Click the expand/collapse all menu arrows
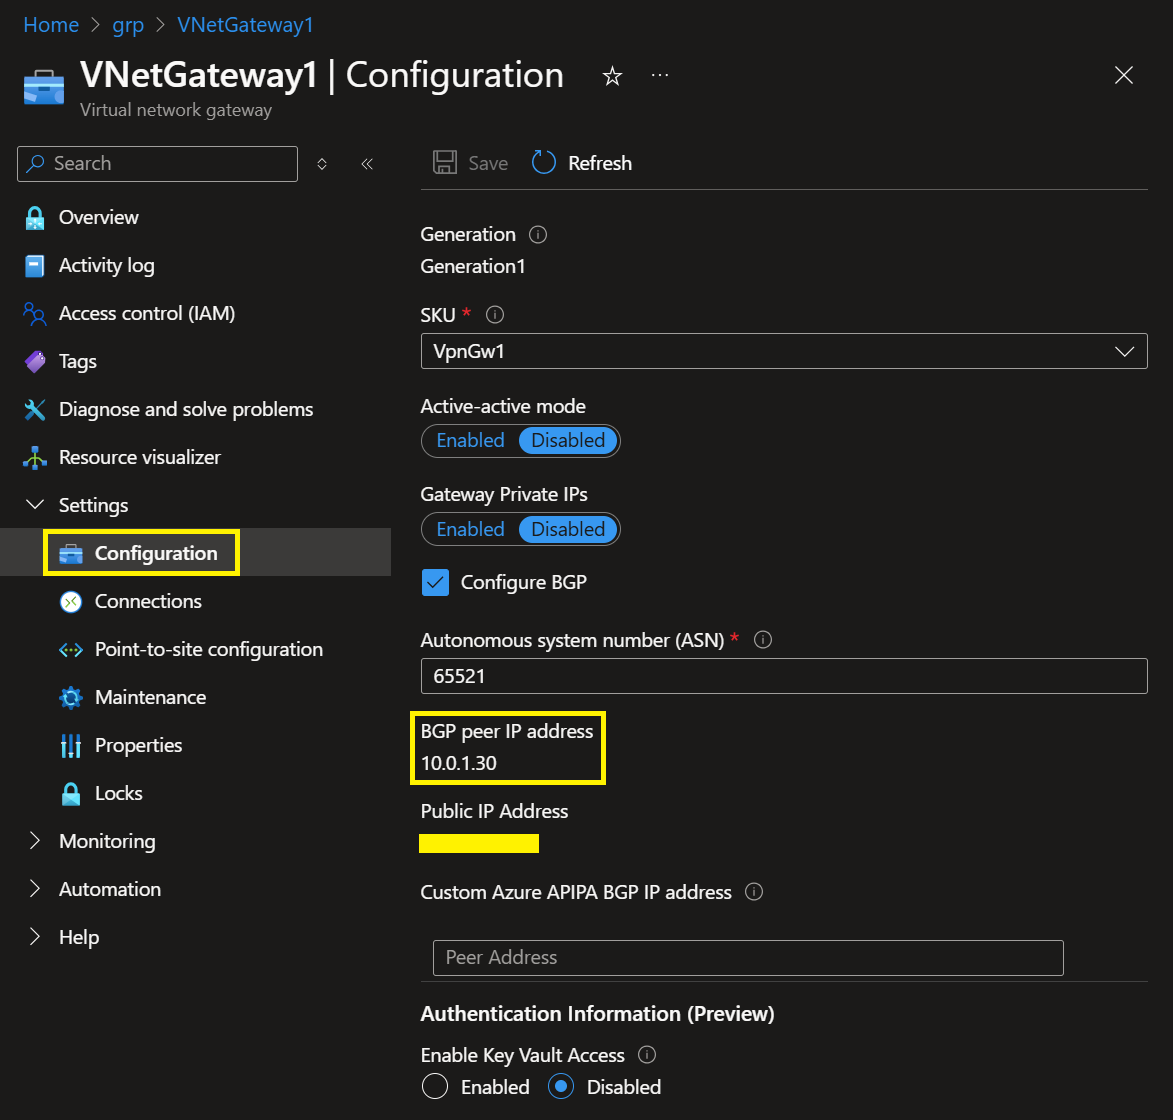The height and width of the screenshot is (1120, 1173). click(322, 164)
